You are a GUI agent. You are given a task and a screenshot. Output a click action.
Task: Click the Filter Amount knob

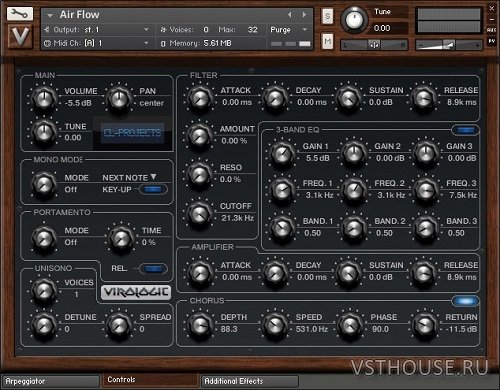[199, 136]
